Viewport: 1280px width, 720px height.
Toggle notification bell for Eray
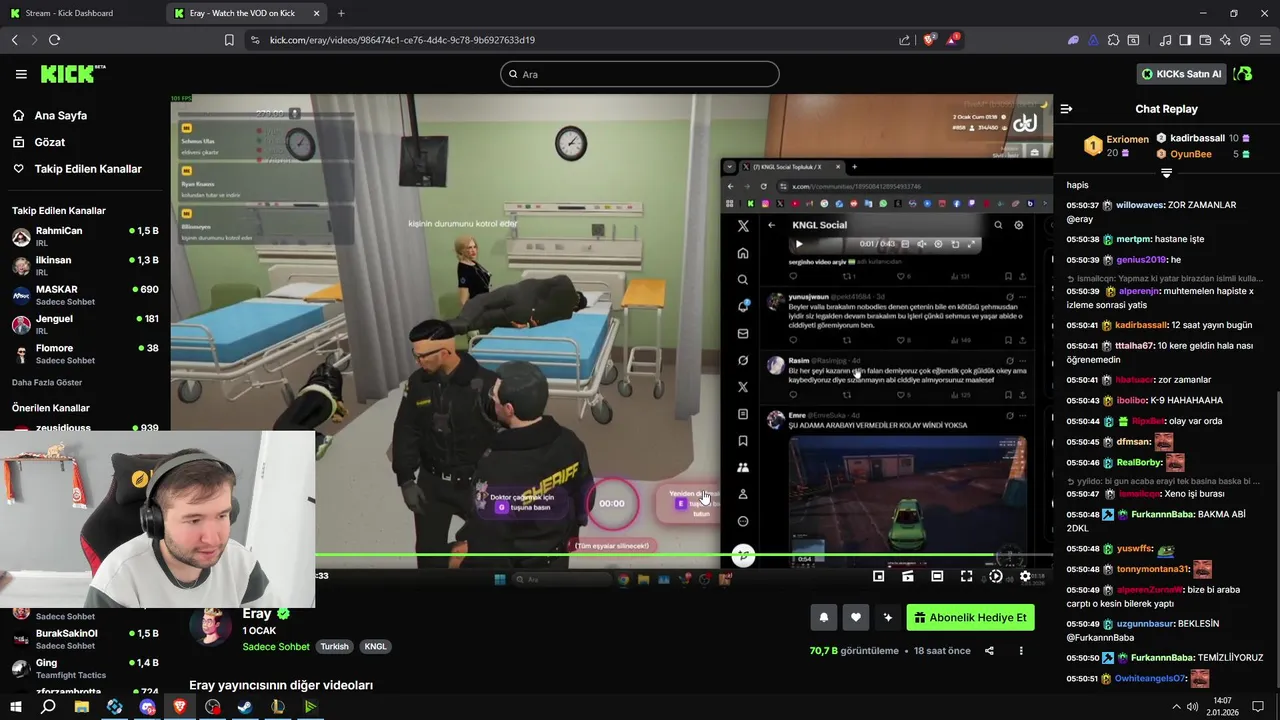tap(823, 618)
